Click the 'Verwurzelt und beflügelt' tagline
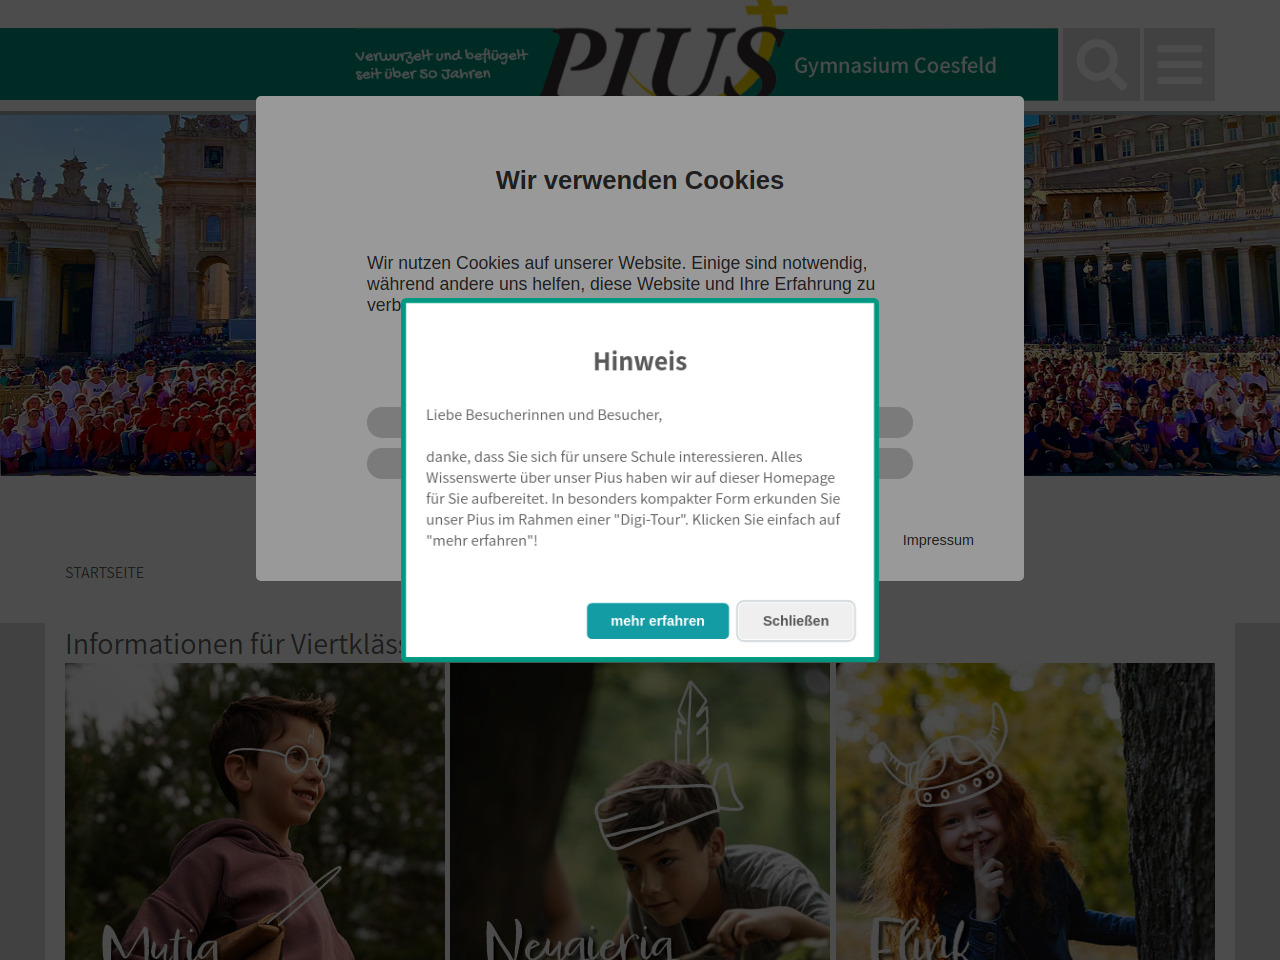Screen dimensions: 1280x960 pos(441,64)
